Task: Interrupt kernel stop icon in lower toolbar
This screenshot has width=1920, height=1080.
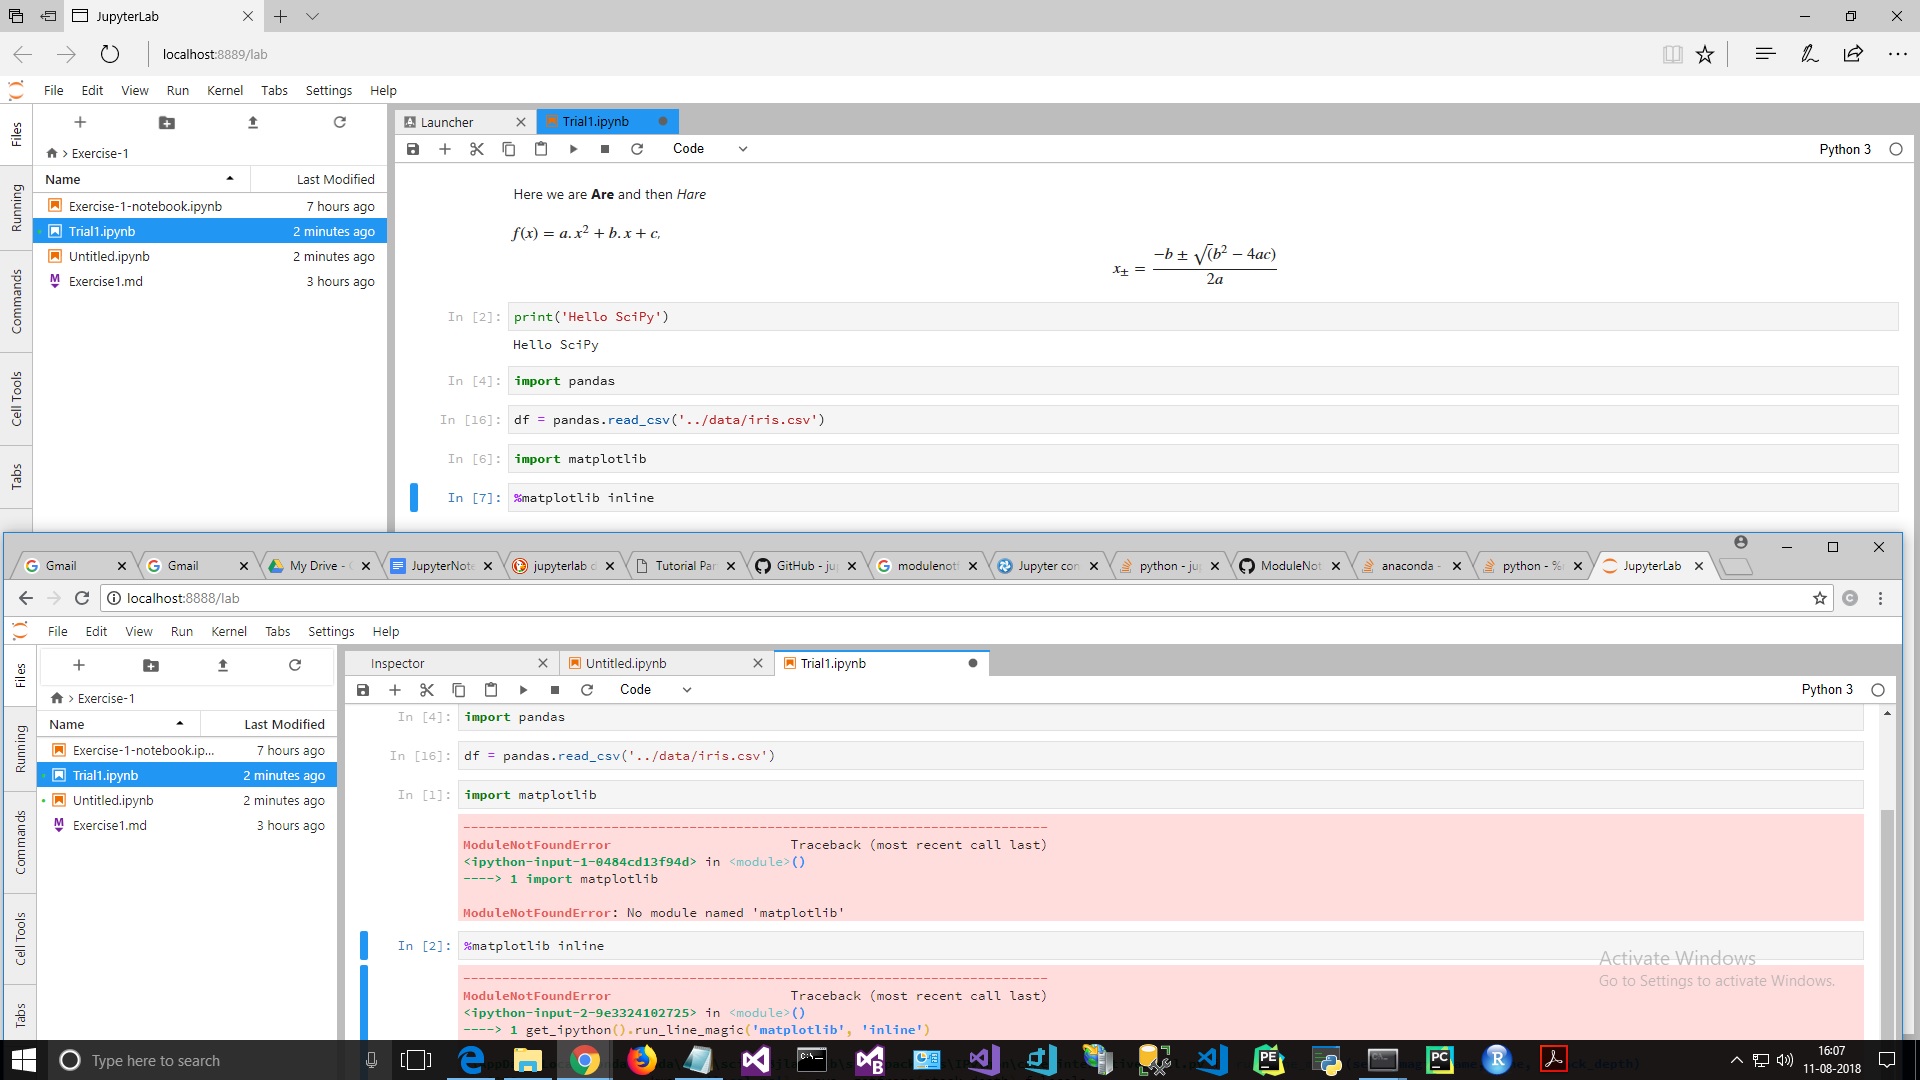Action: pos(555,690)
